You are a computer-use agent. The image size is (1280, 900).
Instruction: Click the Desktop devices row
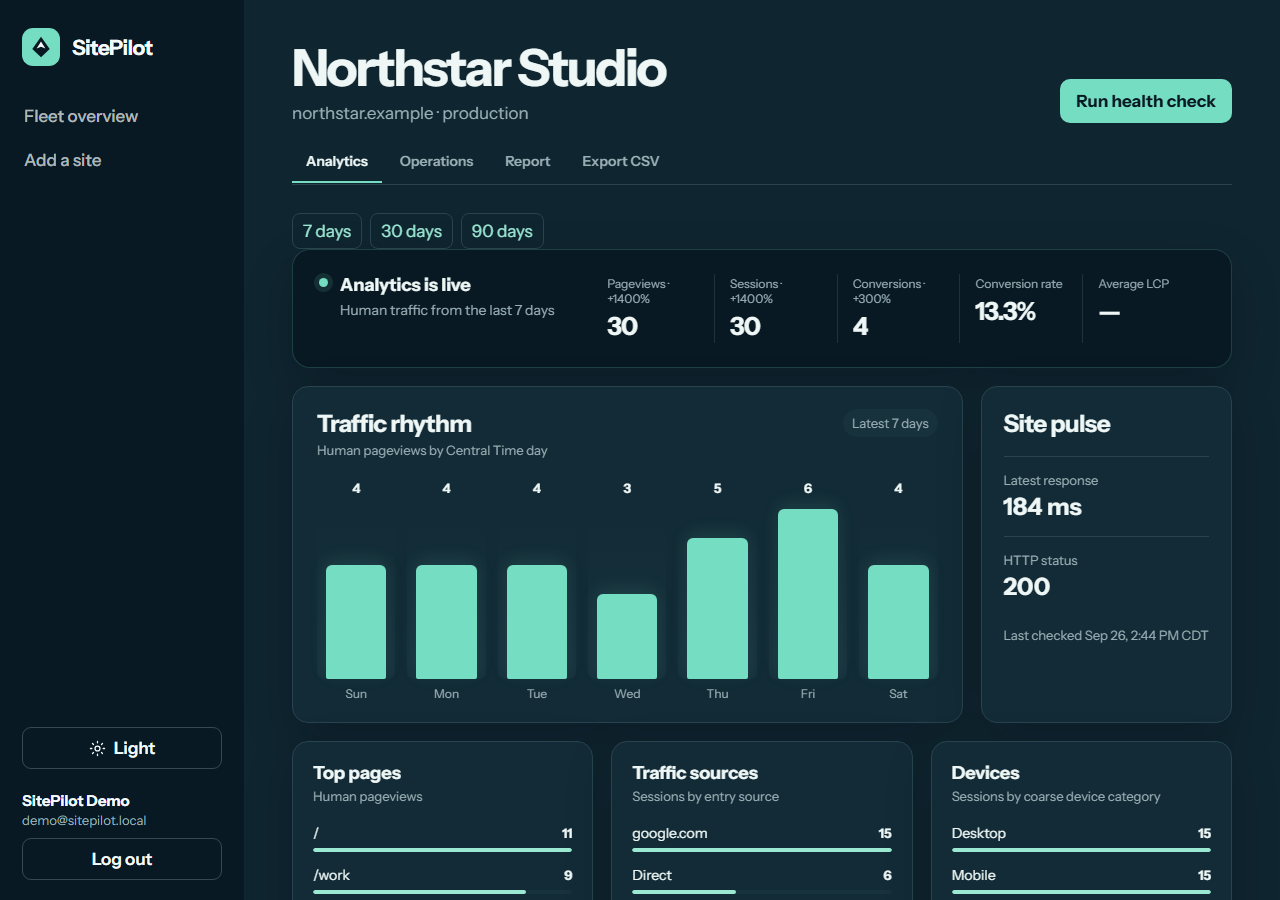1081,838
